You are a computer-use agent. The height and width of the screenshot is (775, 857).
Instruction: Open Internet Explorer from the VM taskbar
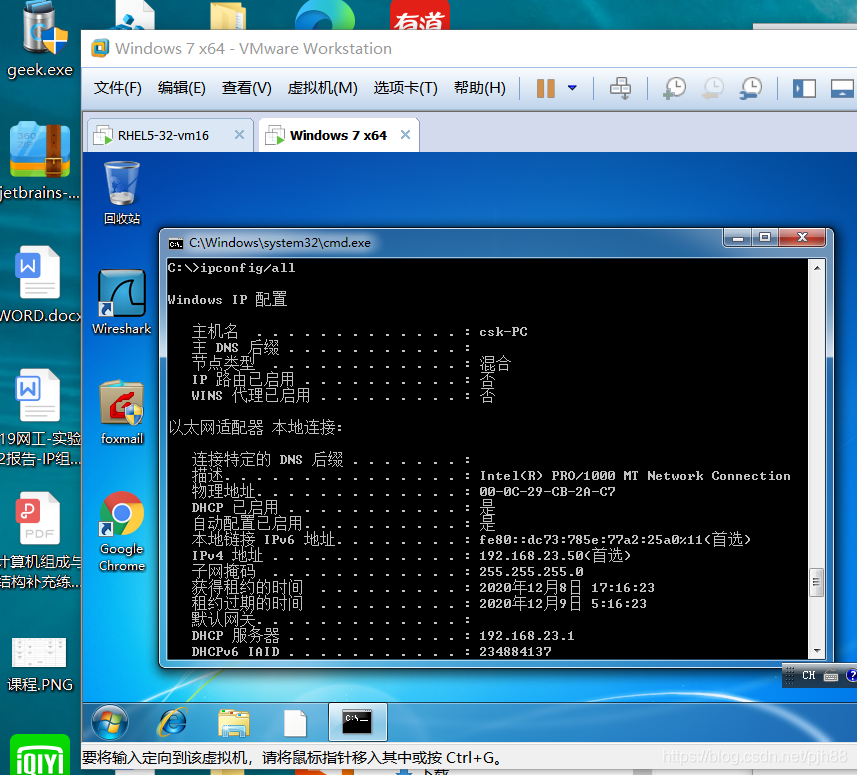tap(173, 722)
